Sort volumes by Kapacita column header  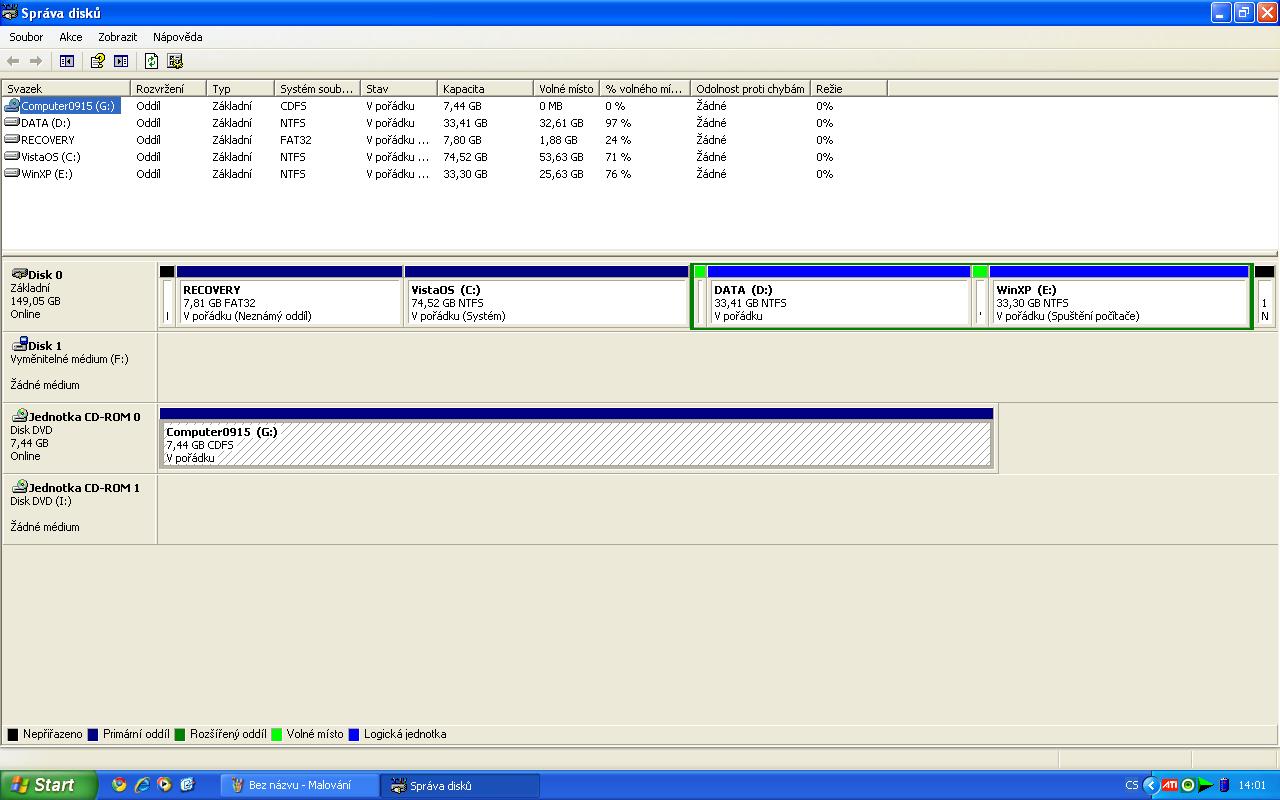point(484,89)
